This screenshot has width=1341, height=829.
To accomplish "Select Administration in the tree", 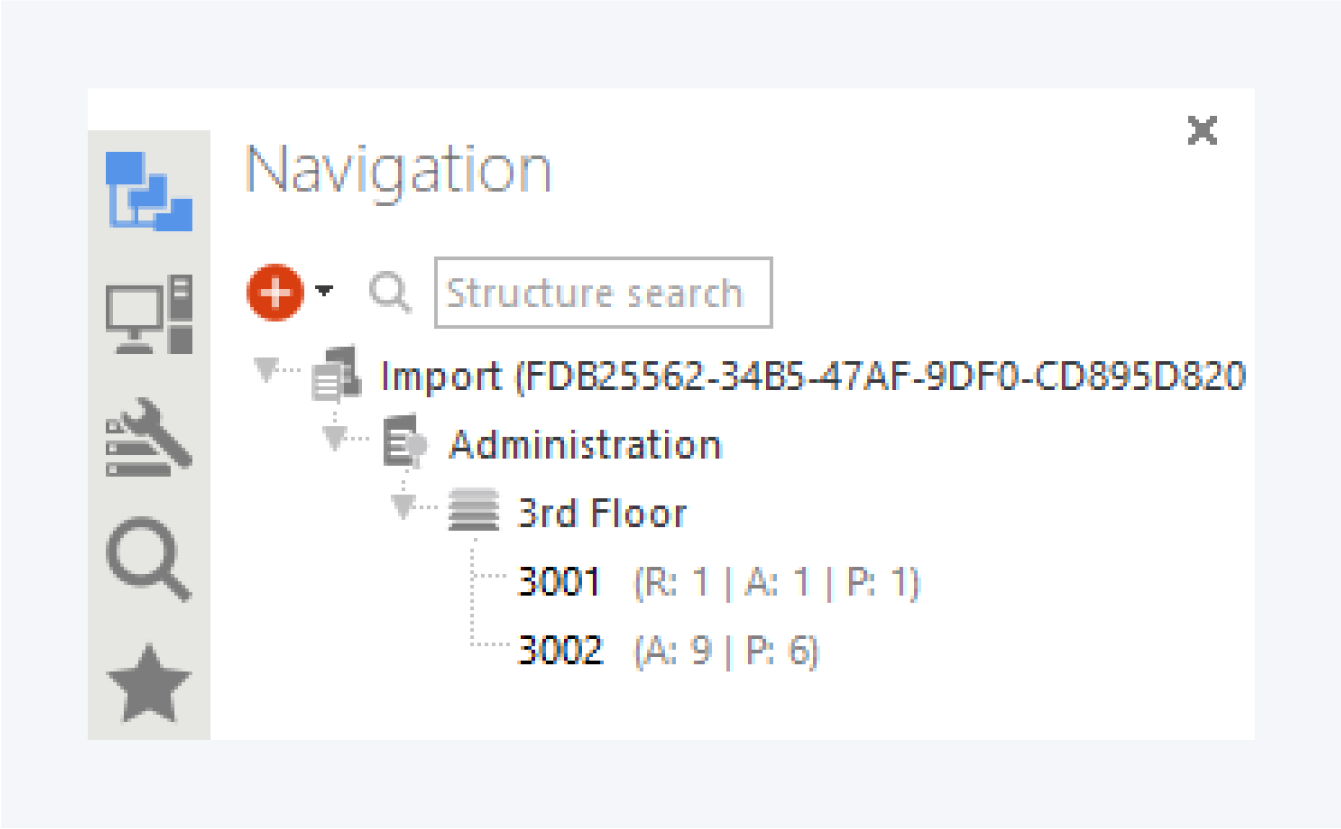I will coord(585,444).
